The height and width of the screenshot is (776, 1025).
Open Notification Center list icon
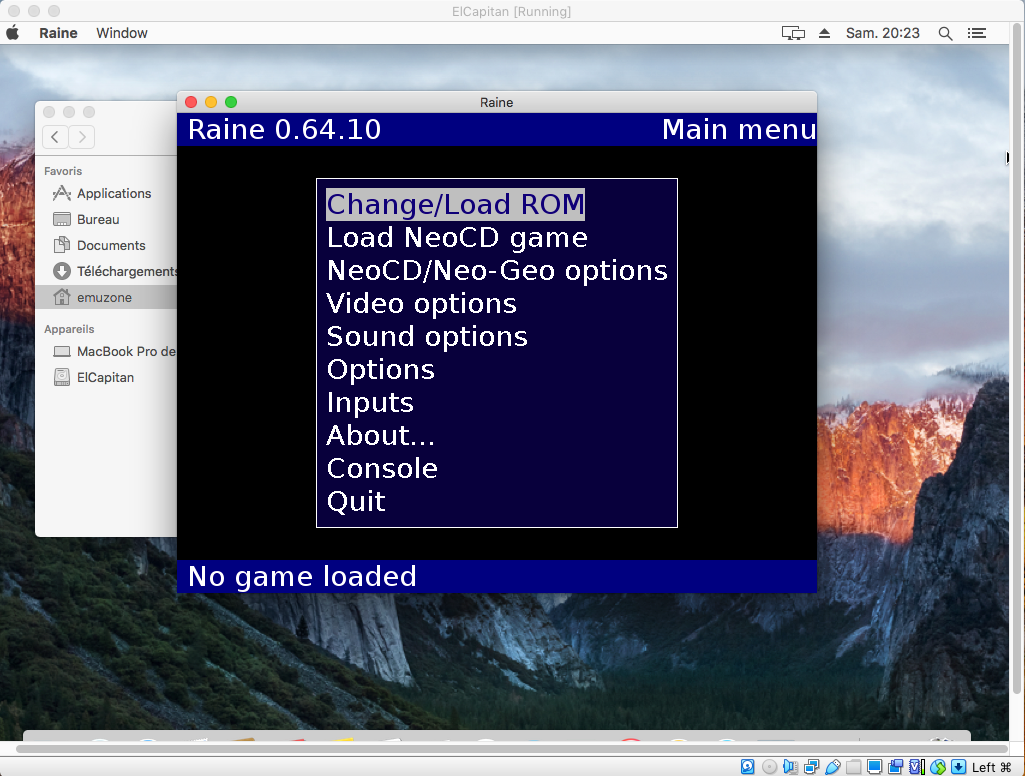click(x=977, y=33)
